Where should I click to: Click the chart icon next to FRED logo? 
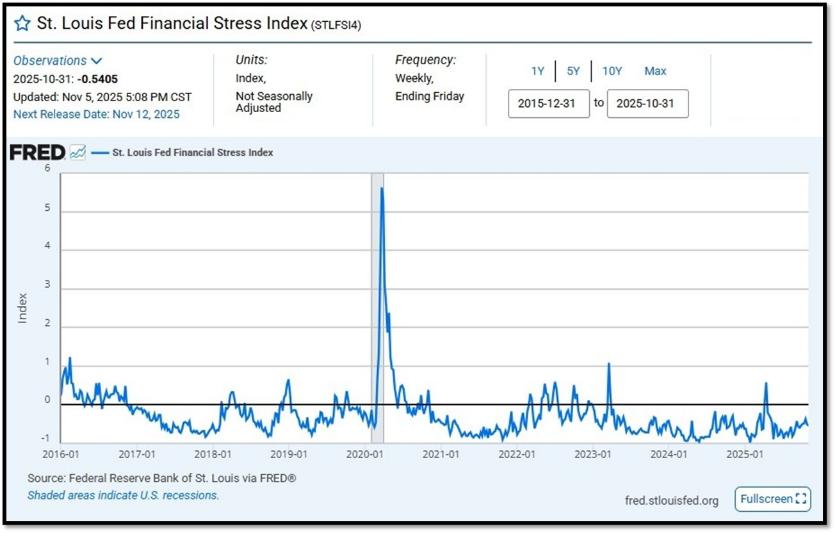pyautogui.click(x=78, y=152)
